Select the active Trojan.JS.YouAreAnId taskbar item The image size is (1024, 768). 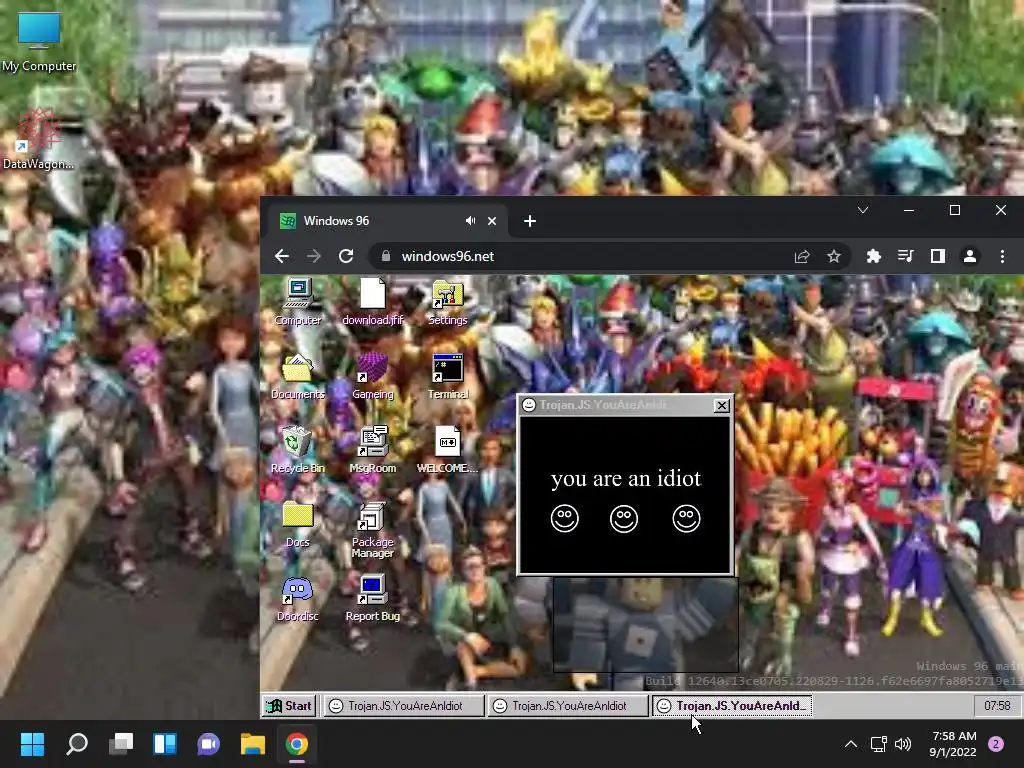[x=732, y=705]
